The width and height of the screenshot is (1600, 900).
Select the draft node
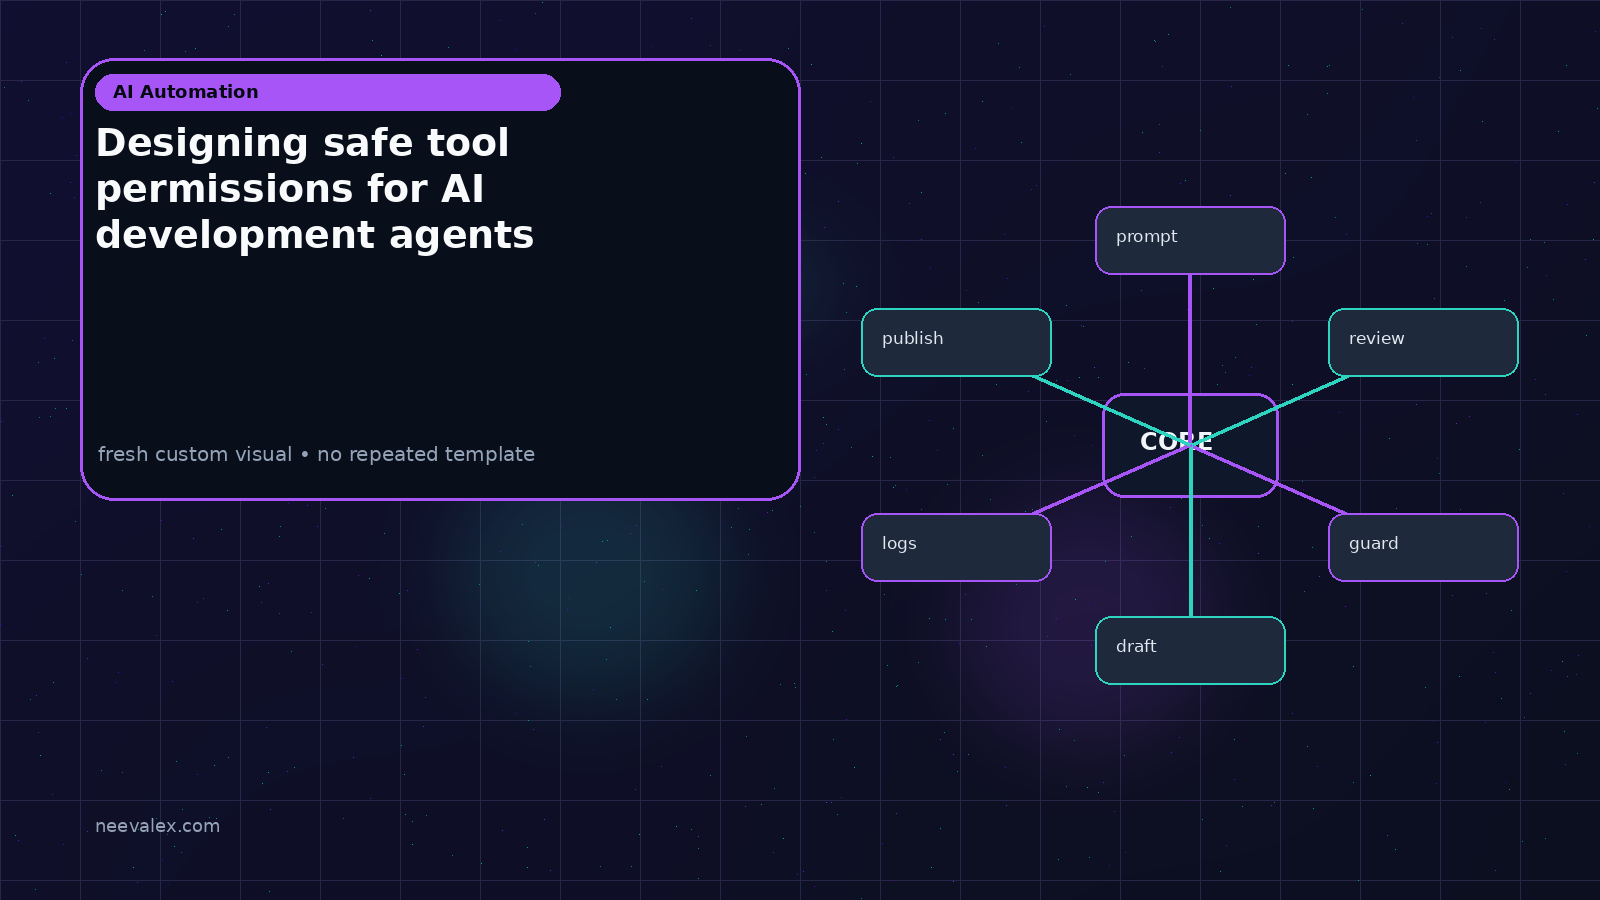click(1190, 650)
